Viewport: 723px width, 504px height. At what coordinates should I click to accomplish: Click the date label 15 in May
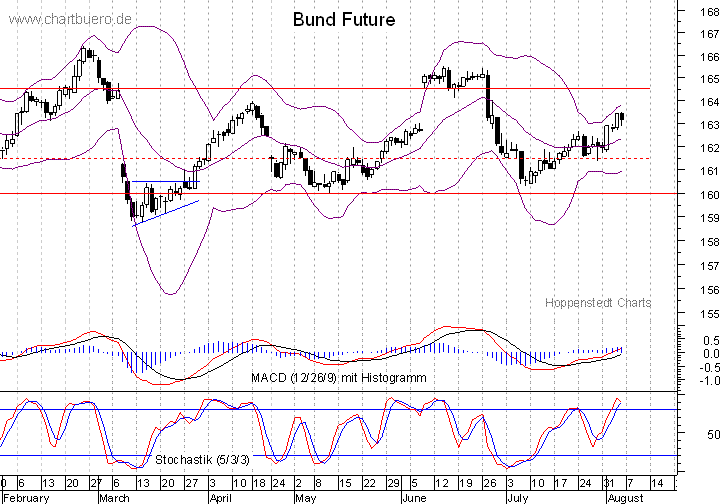(x=345, y=484)
